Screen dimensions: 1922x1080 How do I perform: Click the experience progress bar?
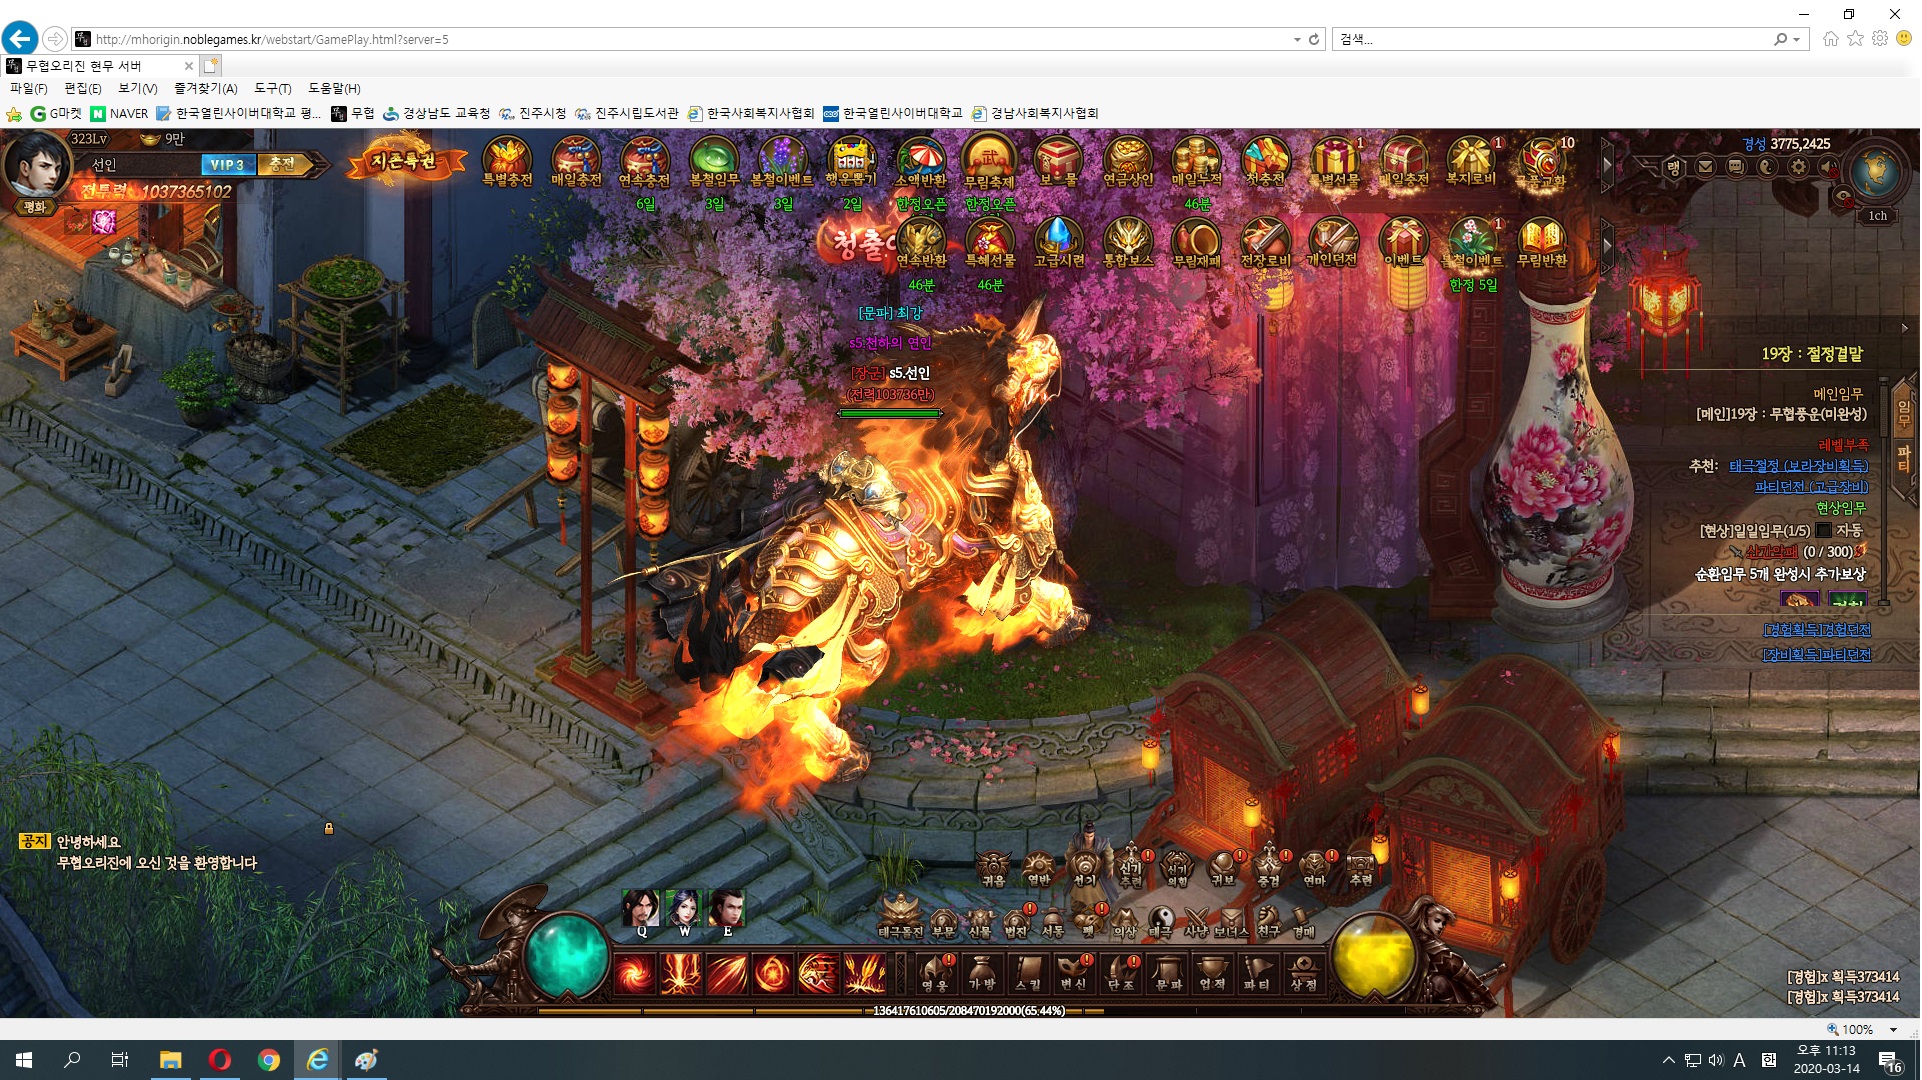[x=969, y=1011]
